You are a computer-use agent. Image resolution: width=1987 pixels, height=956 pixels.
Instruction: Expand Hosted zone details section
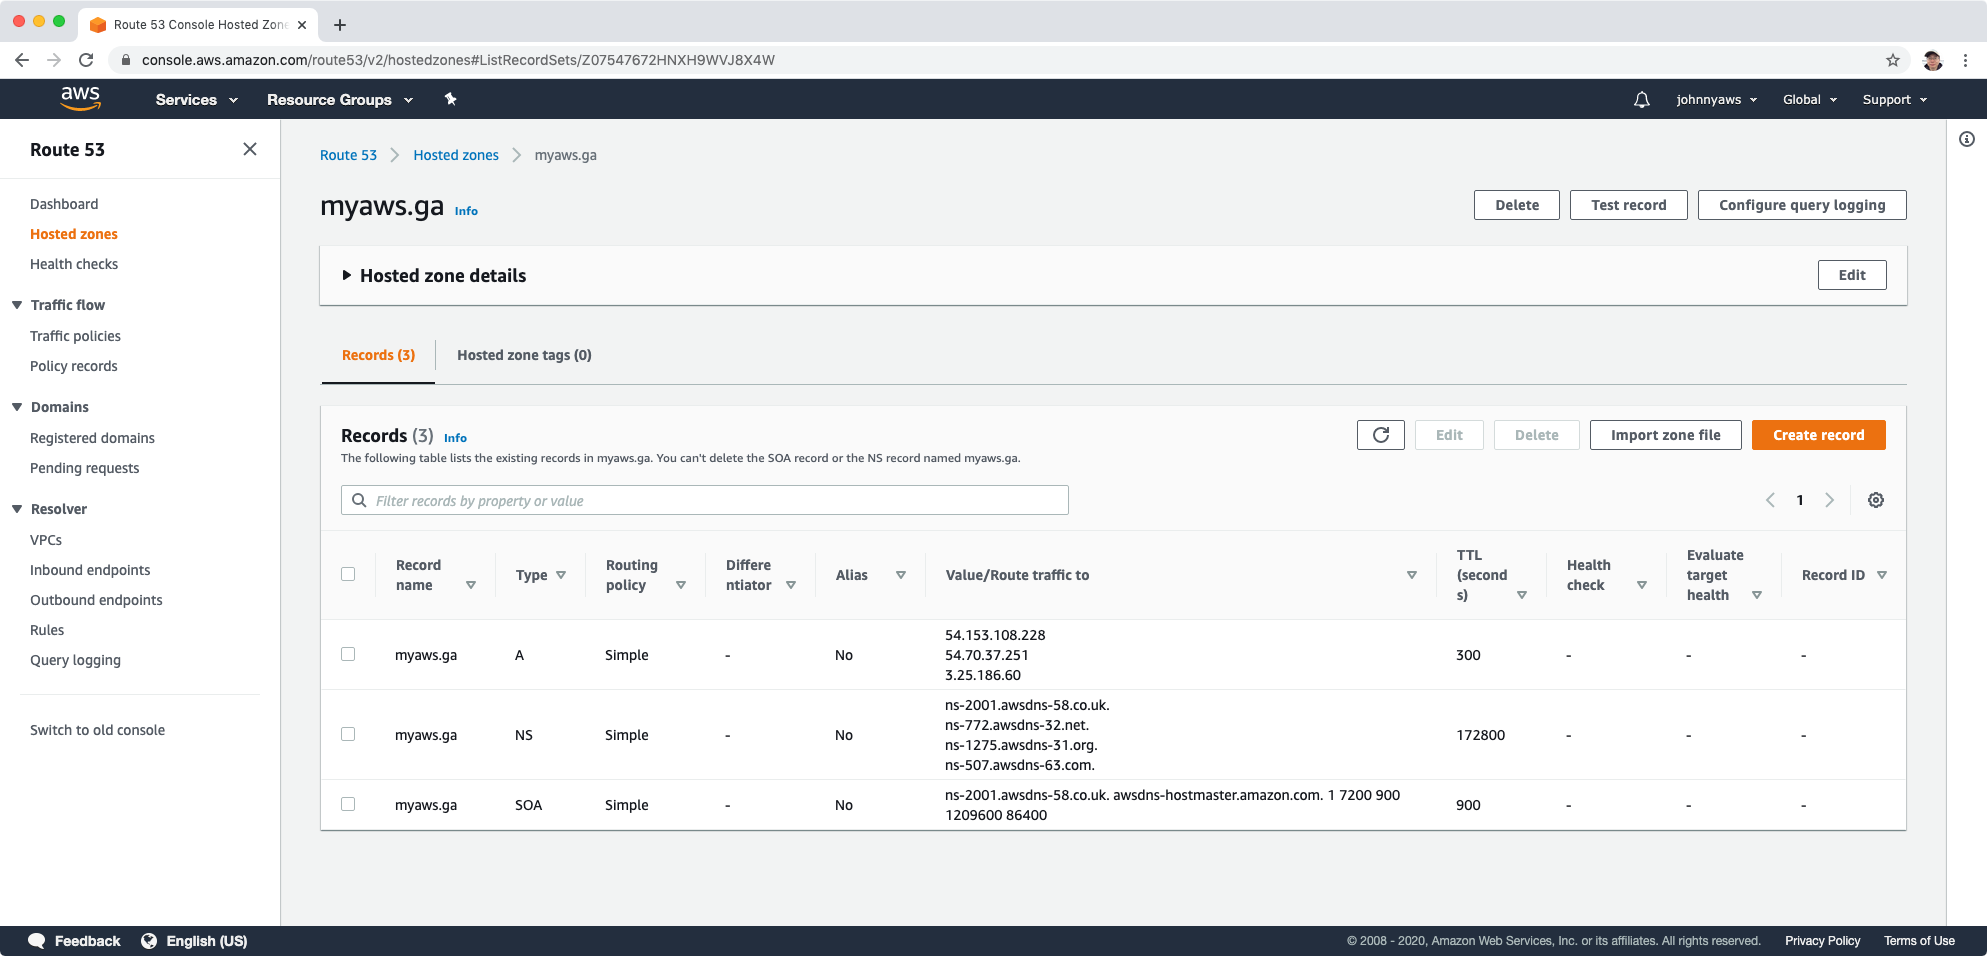click(347, 275)
